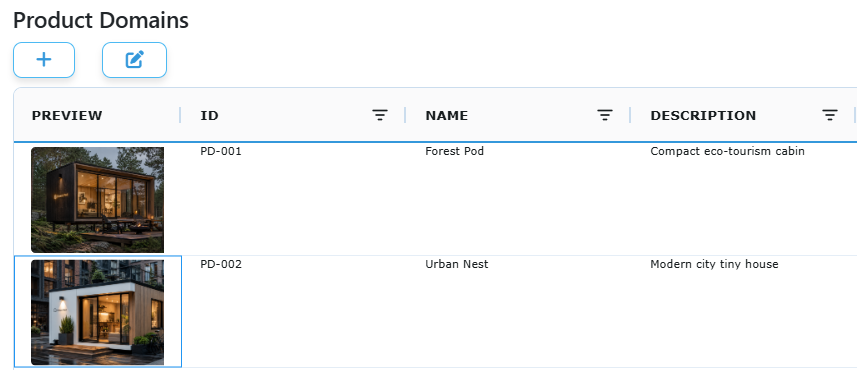
Task: Click the Product Domains heading
Action: (x=101, y=21)
